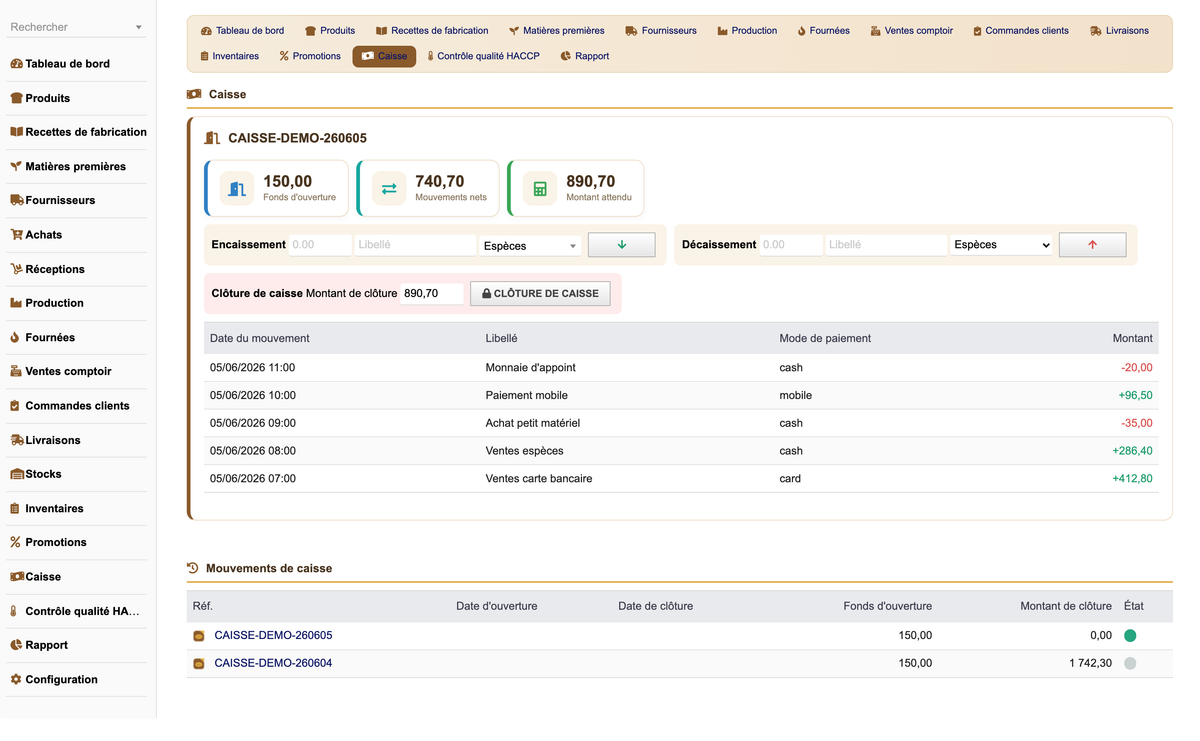
Task: Click the Contrôle qualité thermometer icon in sidebar
Action: (x=14, y=611)
